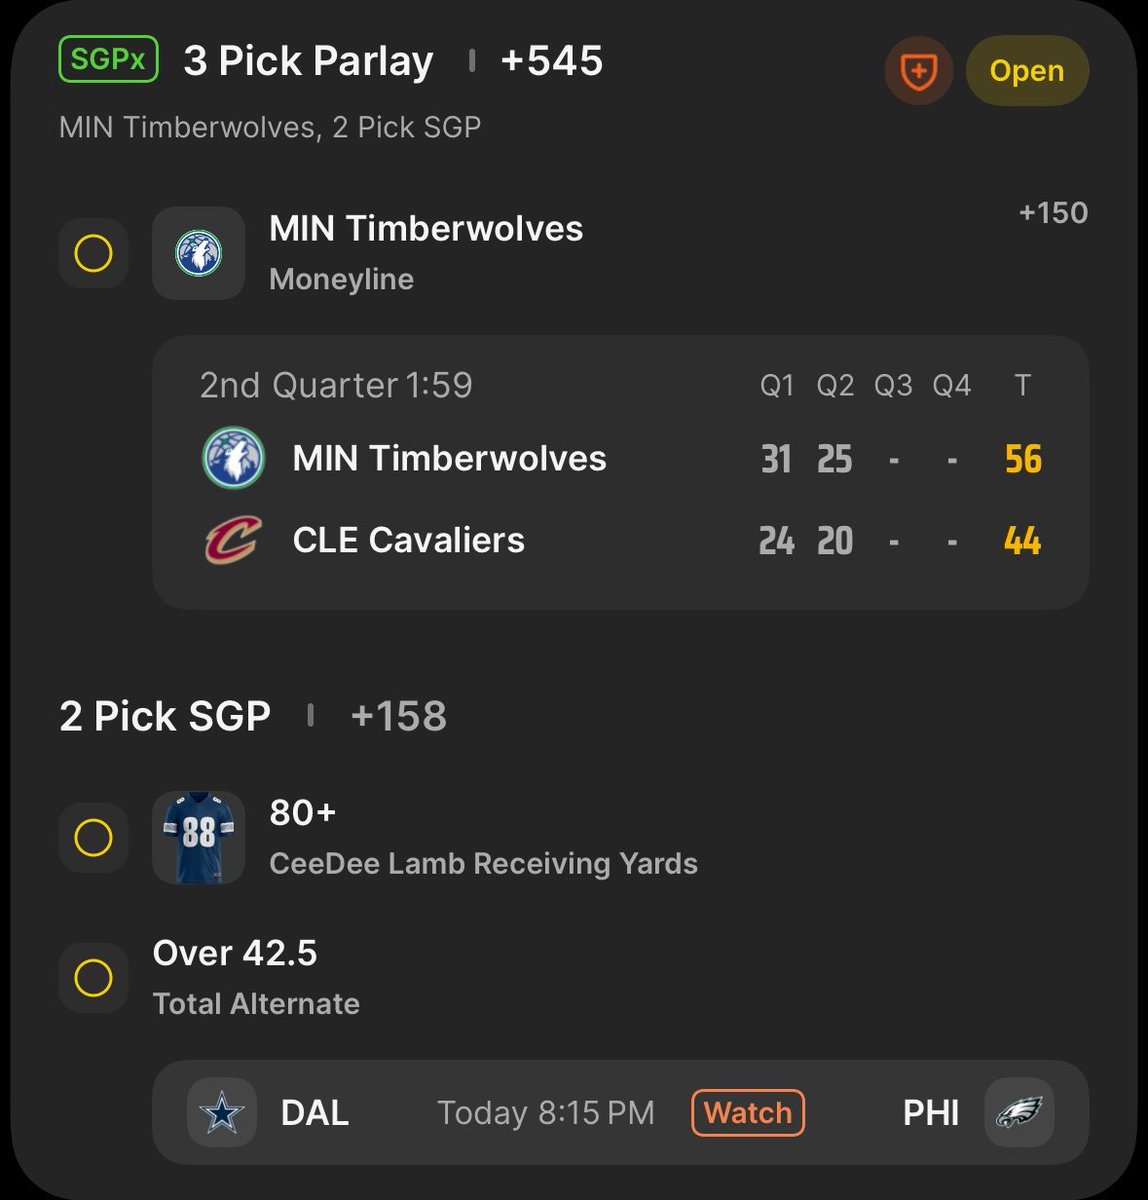
Task: Select the MIN Timberwolves, 2 Pick SGP subtitle
Action: pos(270,128)
